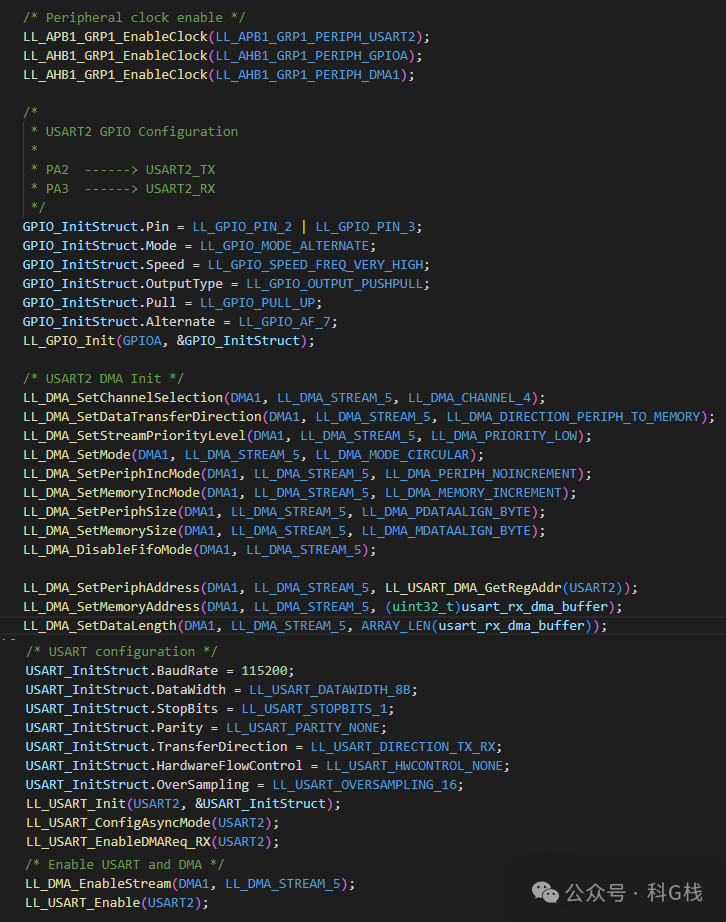Click the USART2 GPIO Configuration comment line
This screenshot has width=726, height=922.
click(142, 132)
